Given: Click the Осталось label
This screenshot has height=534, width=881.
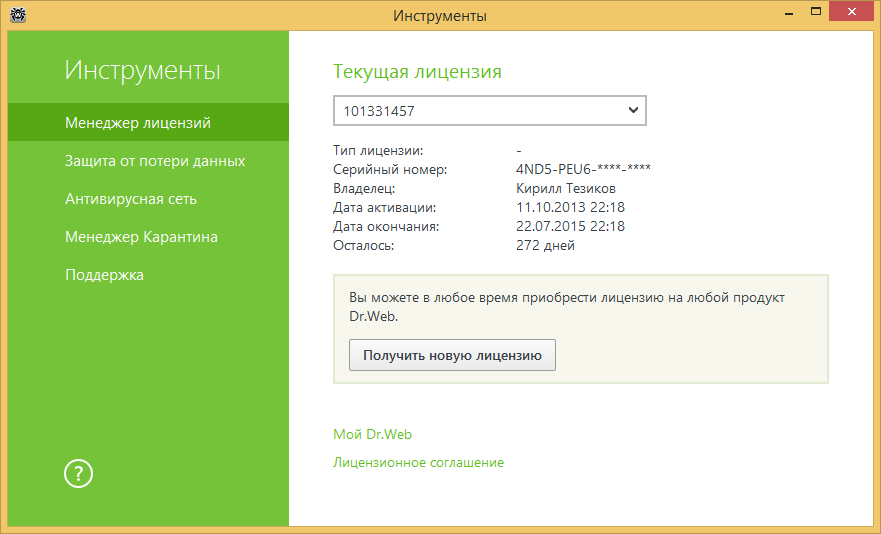Looking at the screenshot, I should (364, 246).
